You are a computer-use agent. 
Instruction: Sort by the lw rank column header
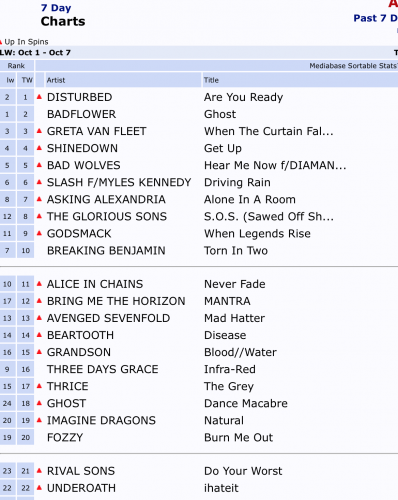click(10, 80)
